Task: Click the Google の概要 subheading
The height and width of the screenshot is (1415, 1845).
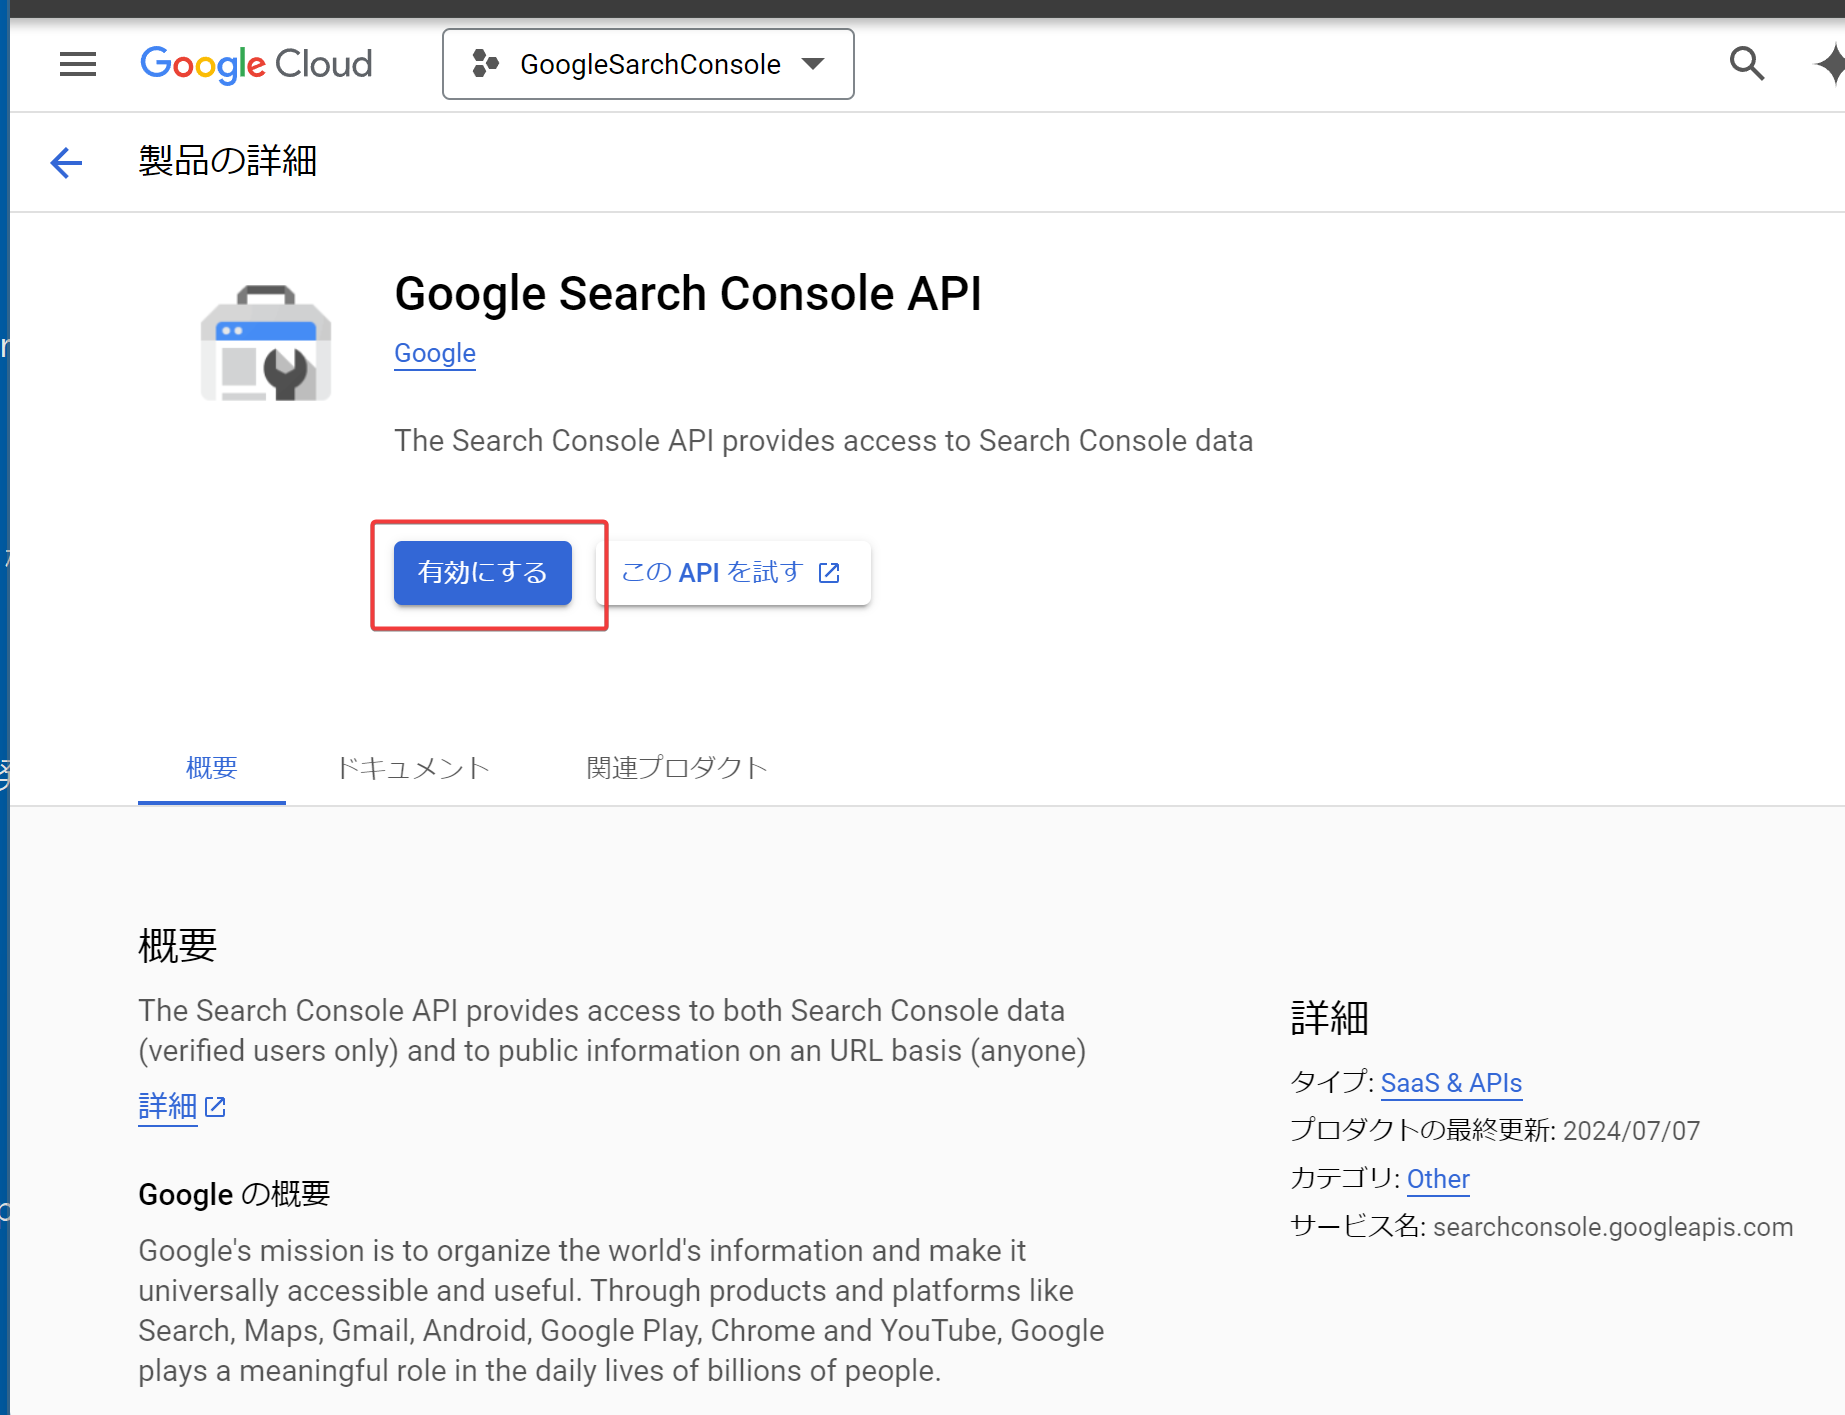Action: click(234, 1194)
